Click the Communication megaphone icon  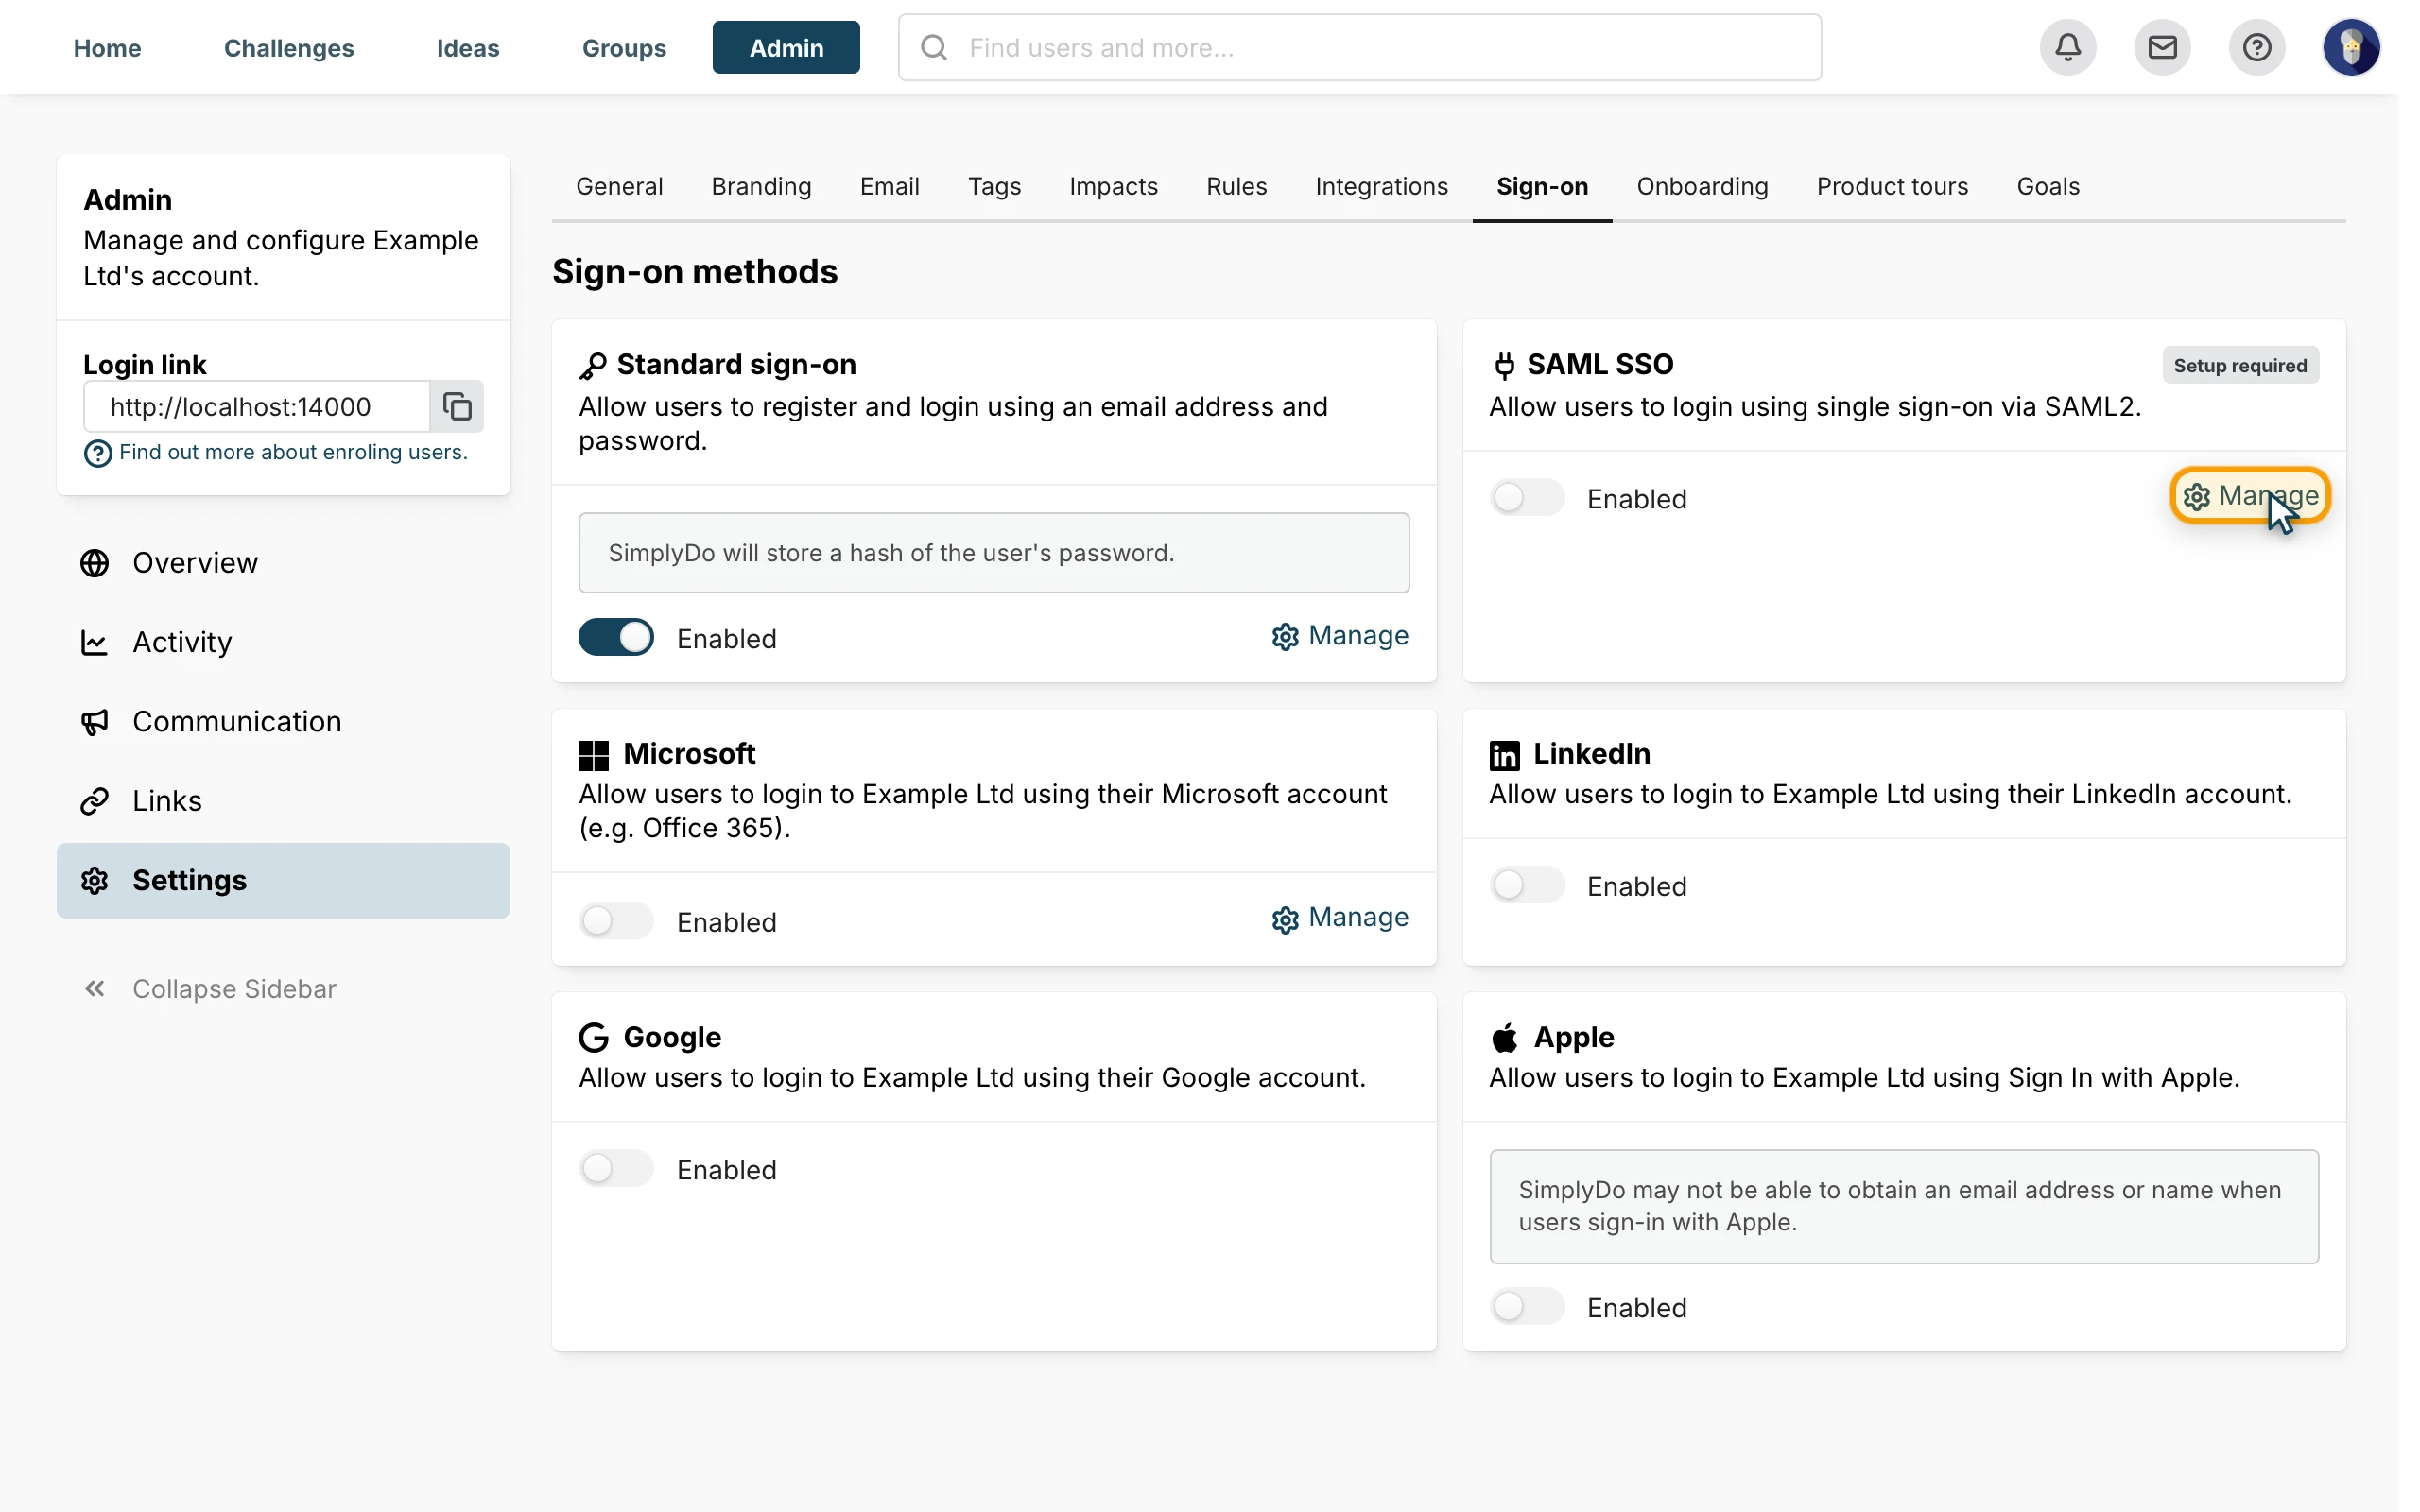click(x=94, y=721)
